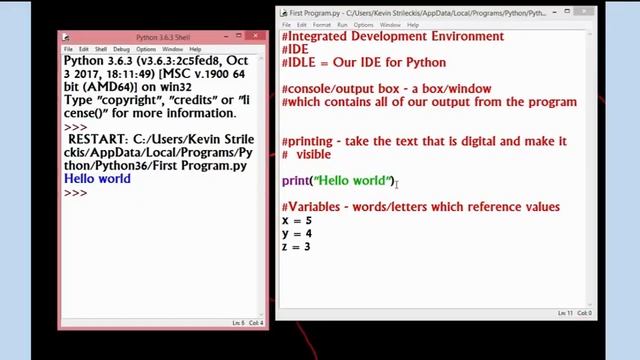Image resolution: width=640 pixels, height=360 pixels.
Task: Open Shell menu in Python Shell window
Action: coord(101,49)
